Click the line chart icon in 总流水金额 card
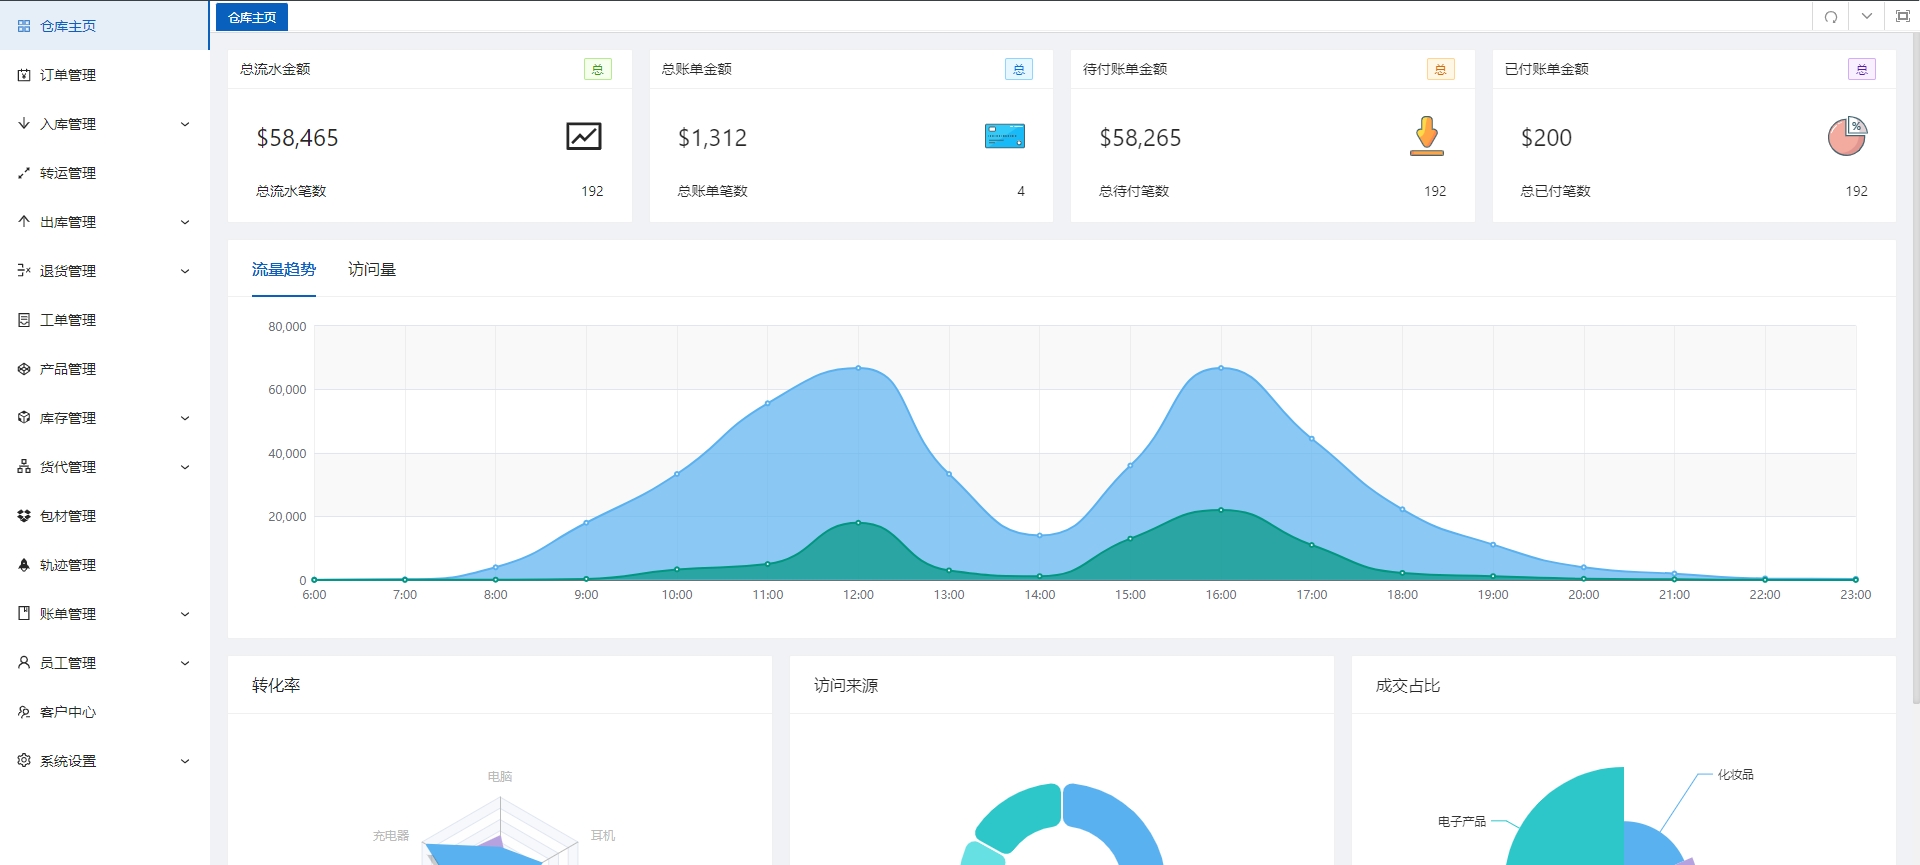Image resolution: width=1920 pixels, height=865 pixels. coord(584,136)
